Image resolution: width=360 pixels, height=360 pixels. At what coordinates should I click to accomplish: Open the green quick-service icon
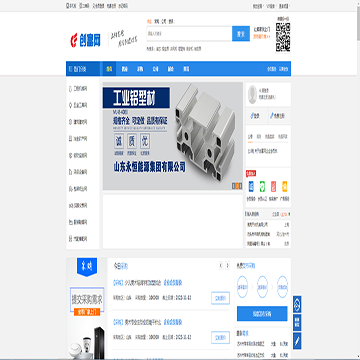(262, 186)
